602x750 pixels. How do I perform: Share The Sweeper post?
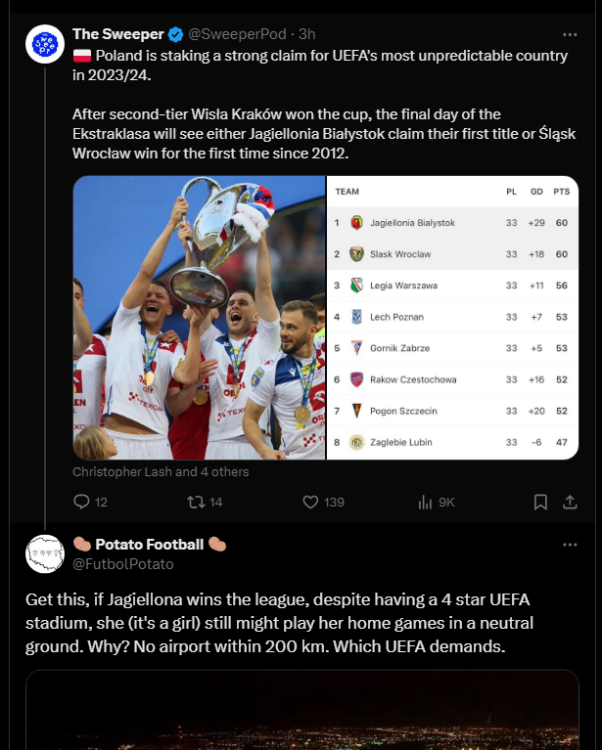point(570,502)
